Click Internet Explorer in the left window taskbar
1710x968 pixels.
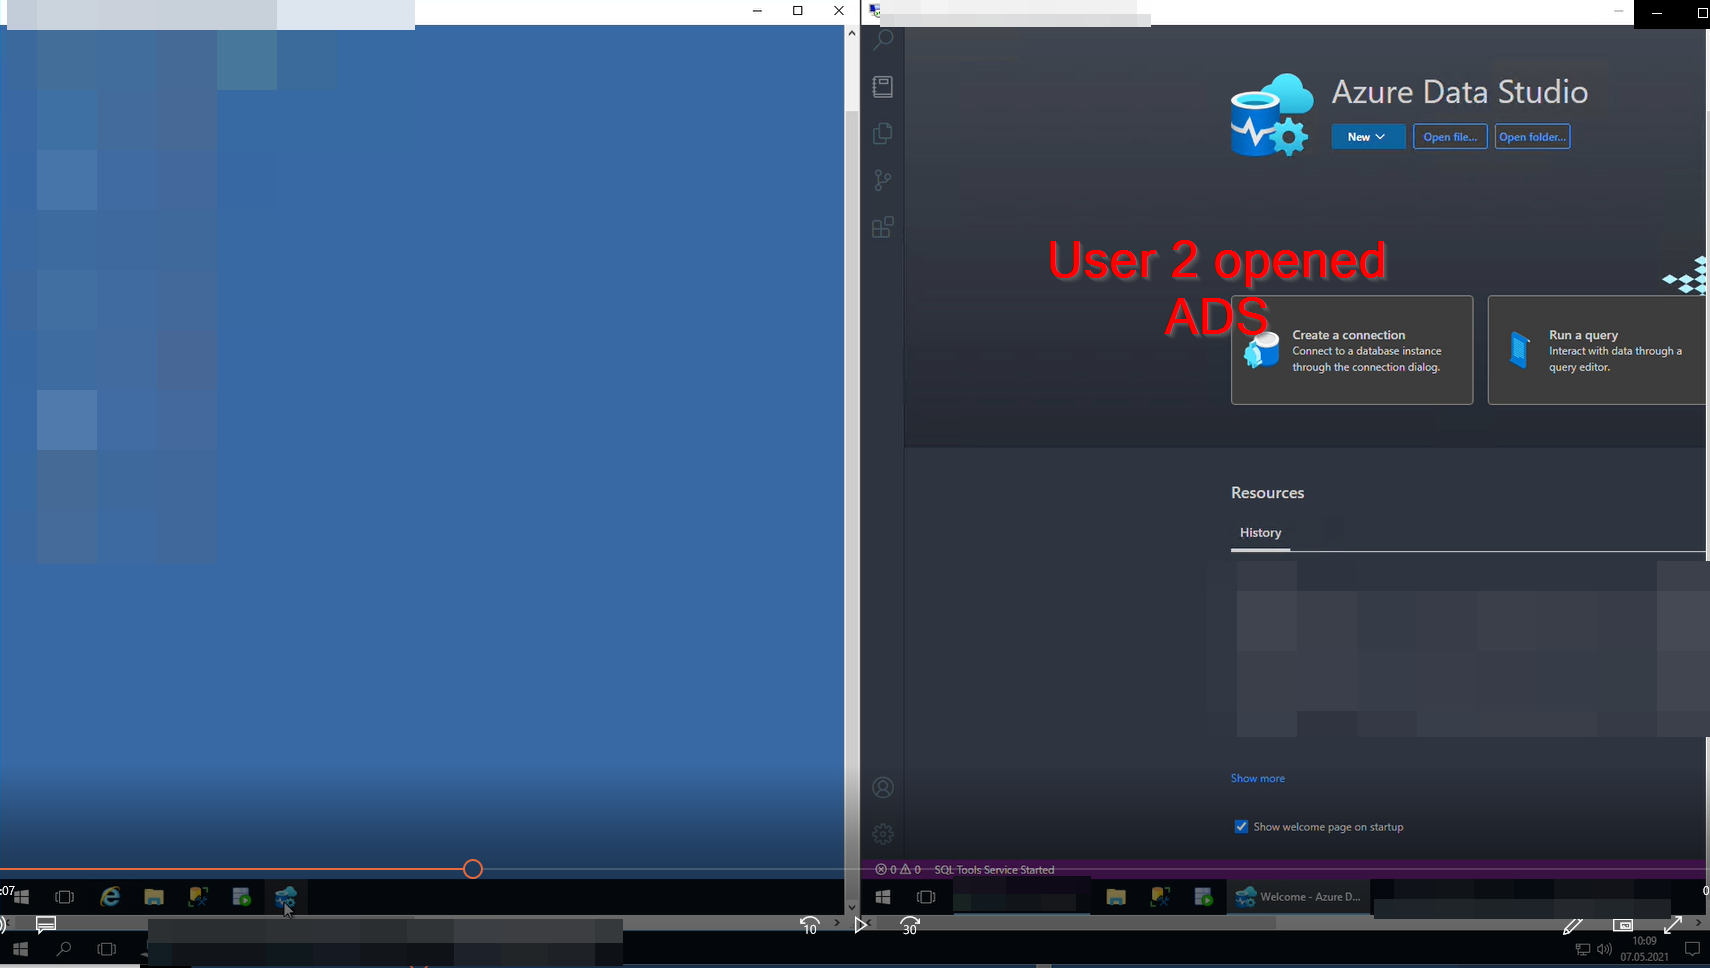pyautogui.click(x=110, y=897)
